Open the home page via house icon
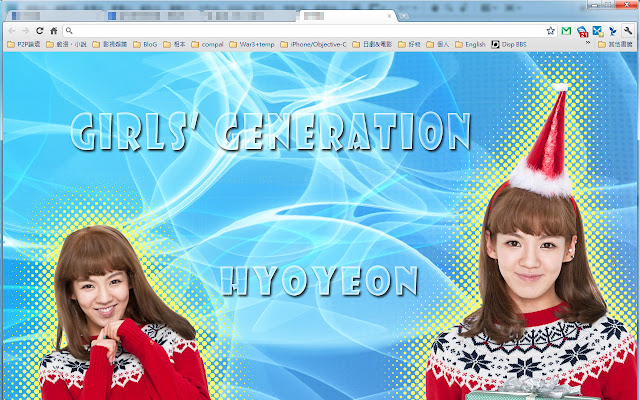 tap(53, 31)
